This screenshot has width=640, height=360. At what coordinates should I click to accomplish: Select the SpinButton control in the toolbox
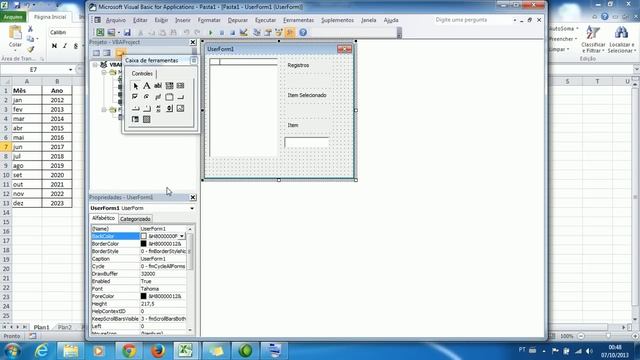(169, 109)
